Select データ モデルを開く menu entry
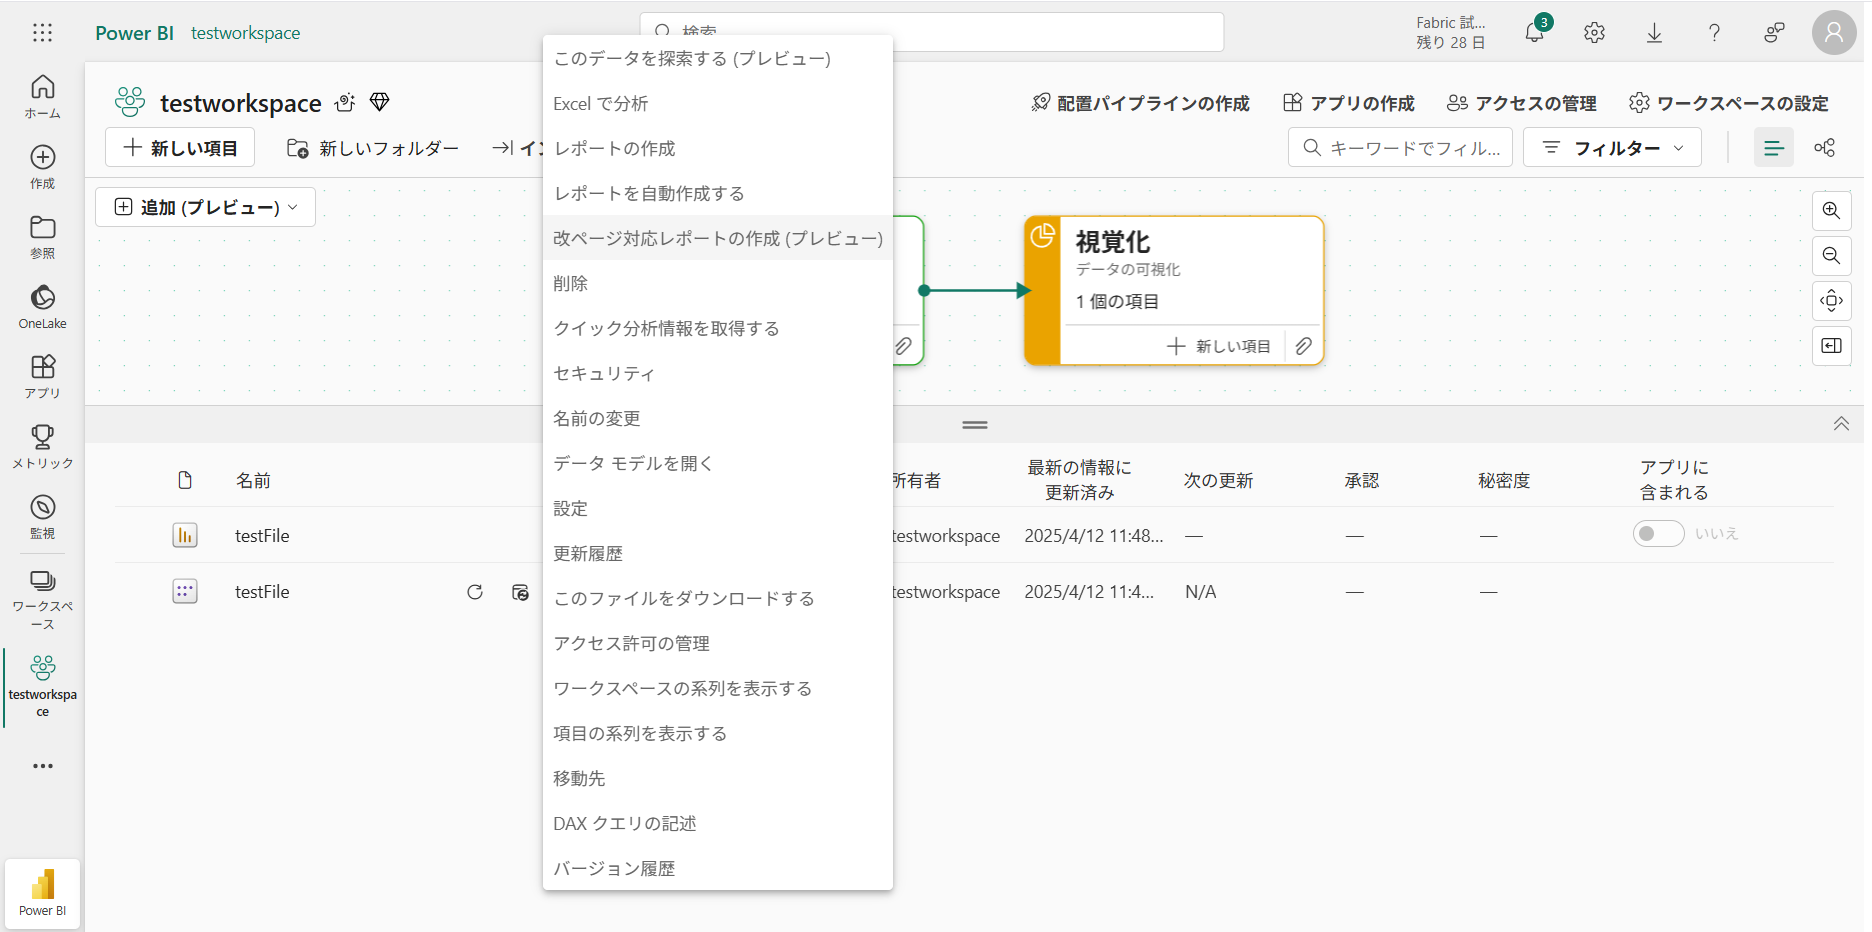This screenshot has height=932, width=1872. [718, 463]
